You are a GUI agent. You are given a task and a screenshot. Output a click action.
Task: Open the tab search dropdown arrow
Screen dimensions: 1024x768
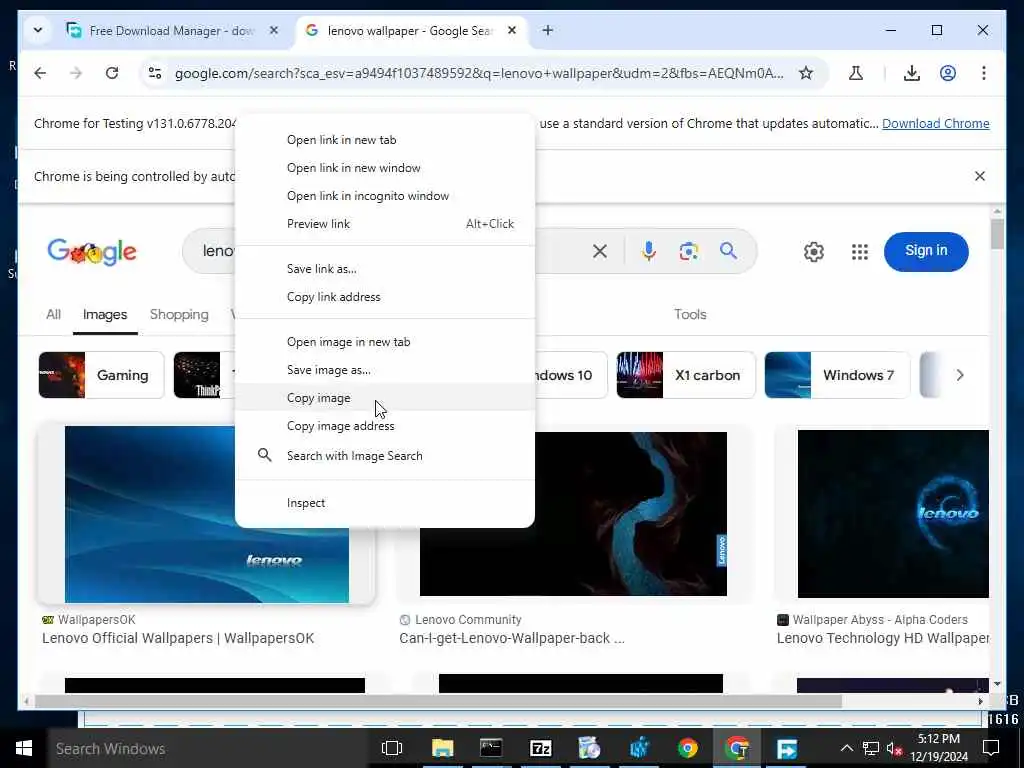[x=38, y=31]
